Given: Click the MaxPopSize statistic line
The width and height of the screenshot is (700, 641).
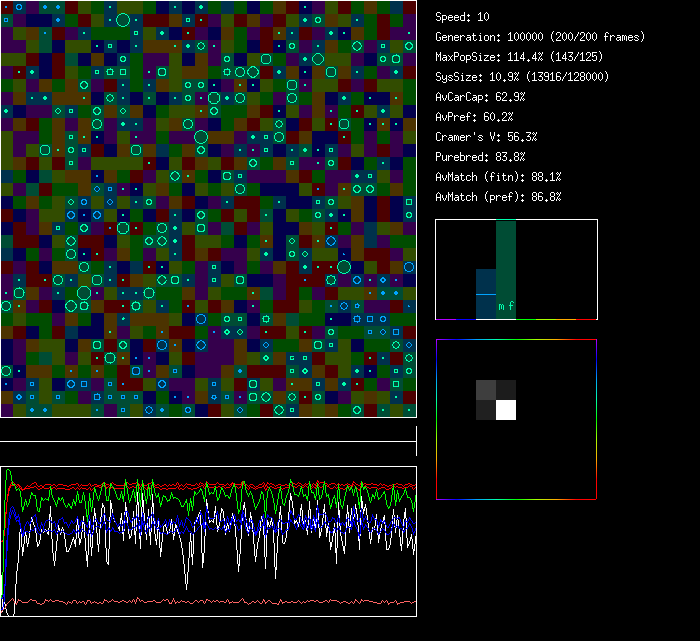Looking at the screenshot, I should point(525,57).
